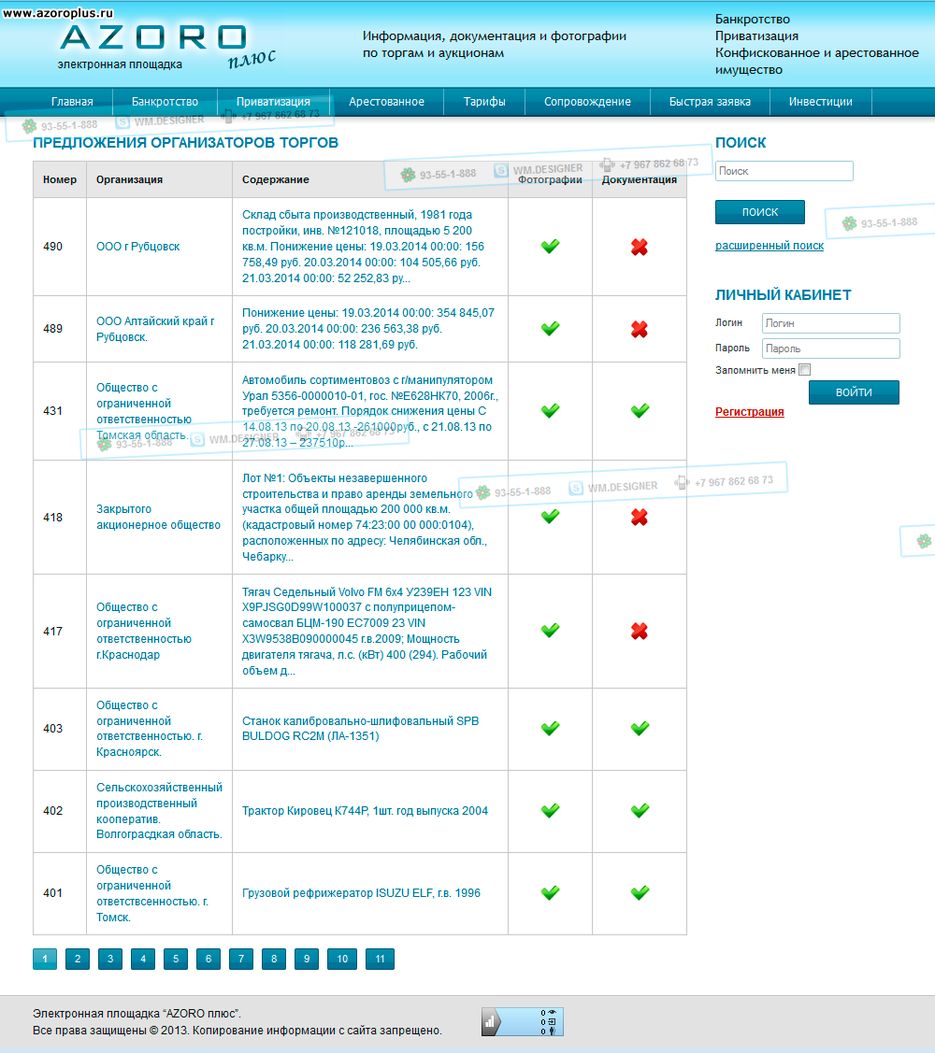Go to page 11 of results
935x1053 pixels.
click(x=380, y=959)
